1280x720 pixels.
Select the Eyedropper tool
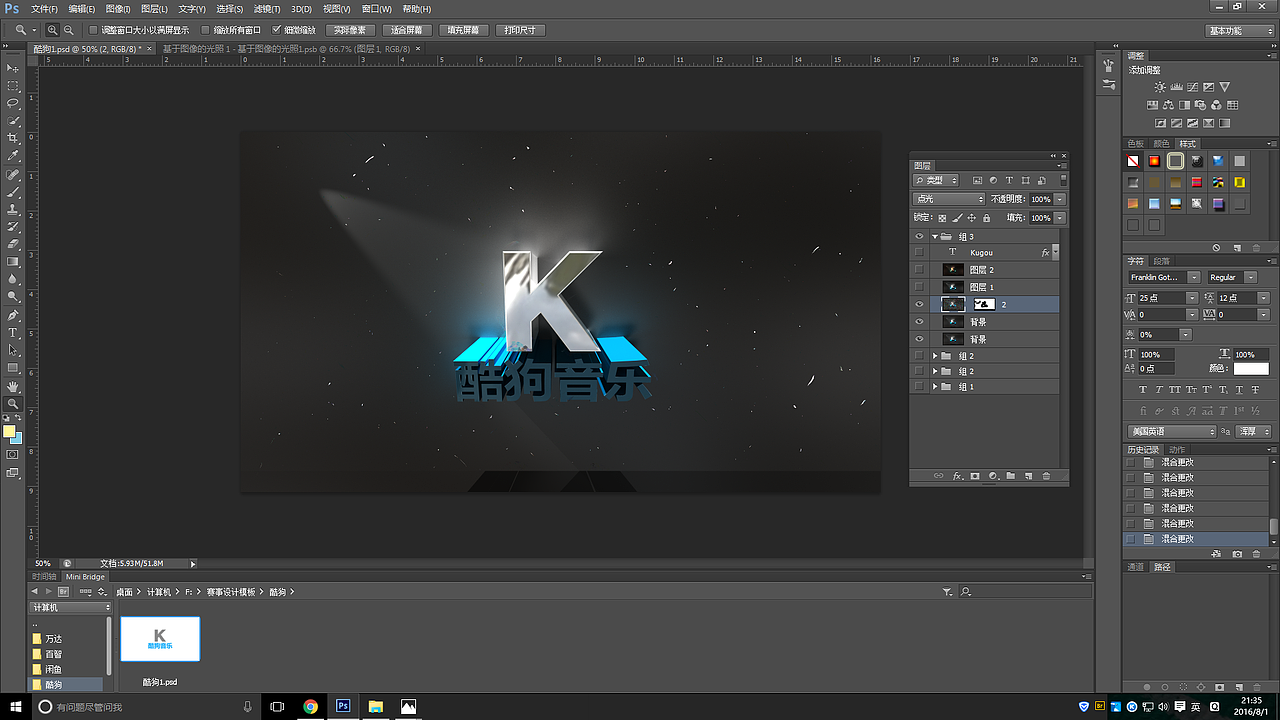pyautogui.click(x=14, y=156)
